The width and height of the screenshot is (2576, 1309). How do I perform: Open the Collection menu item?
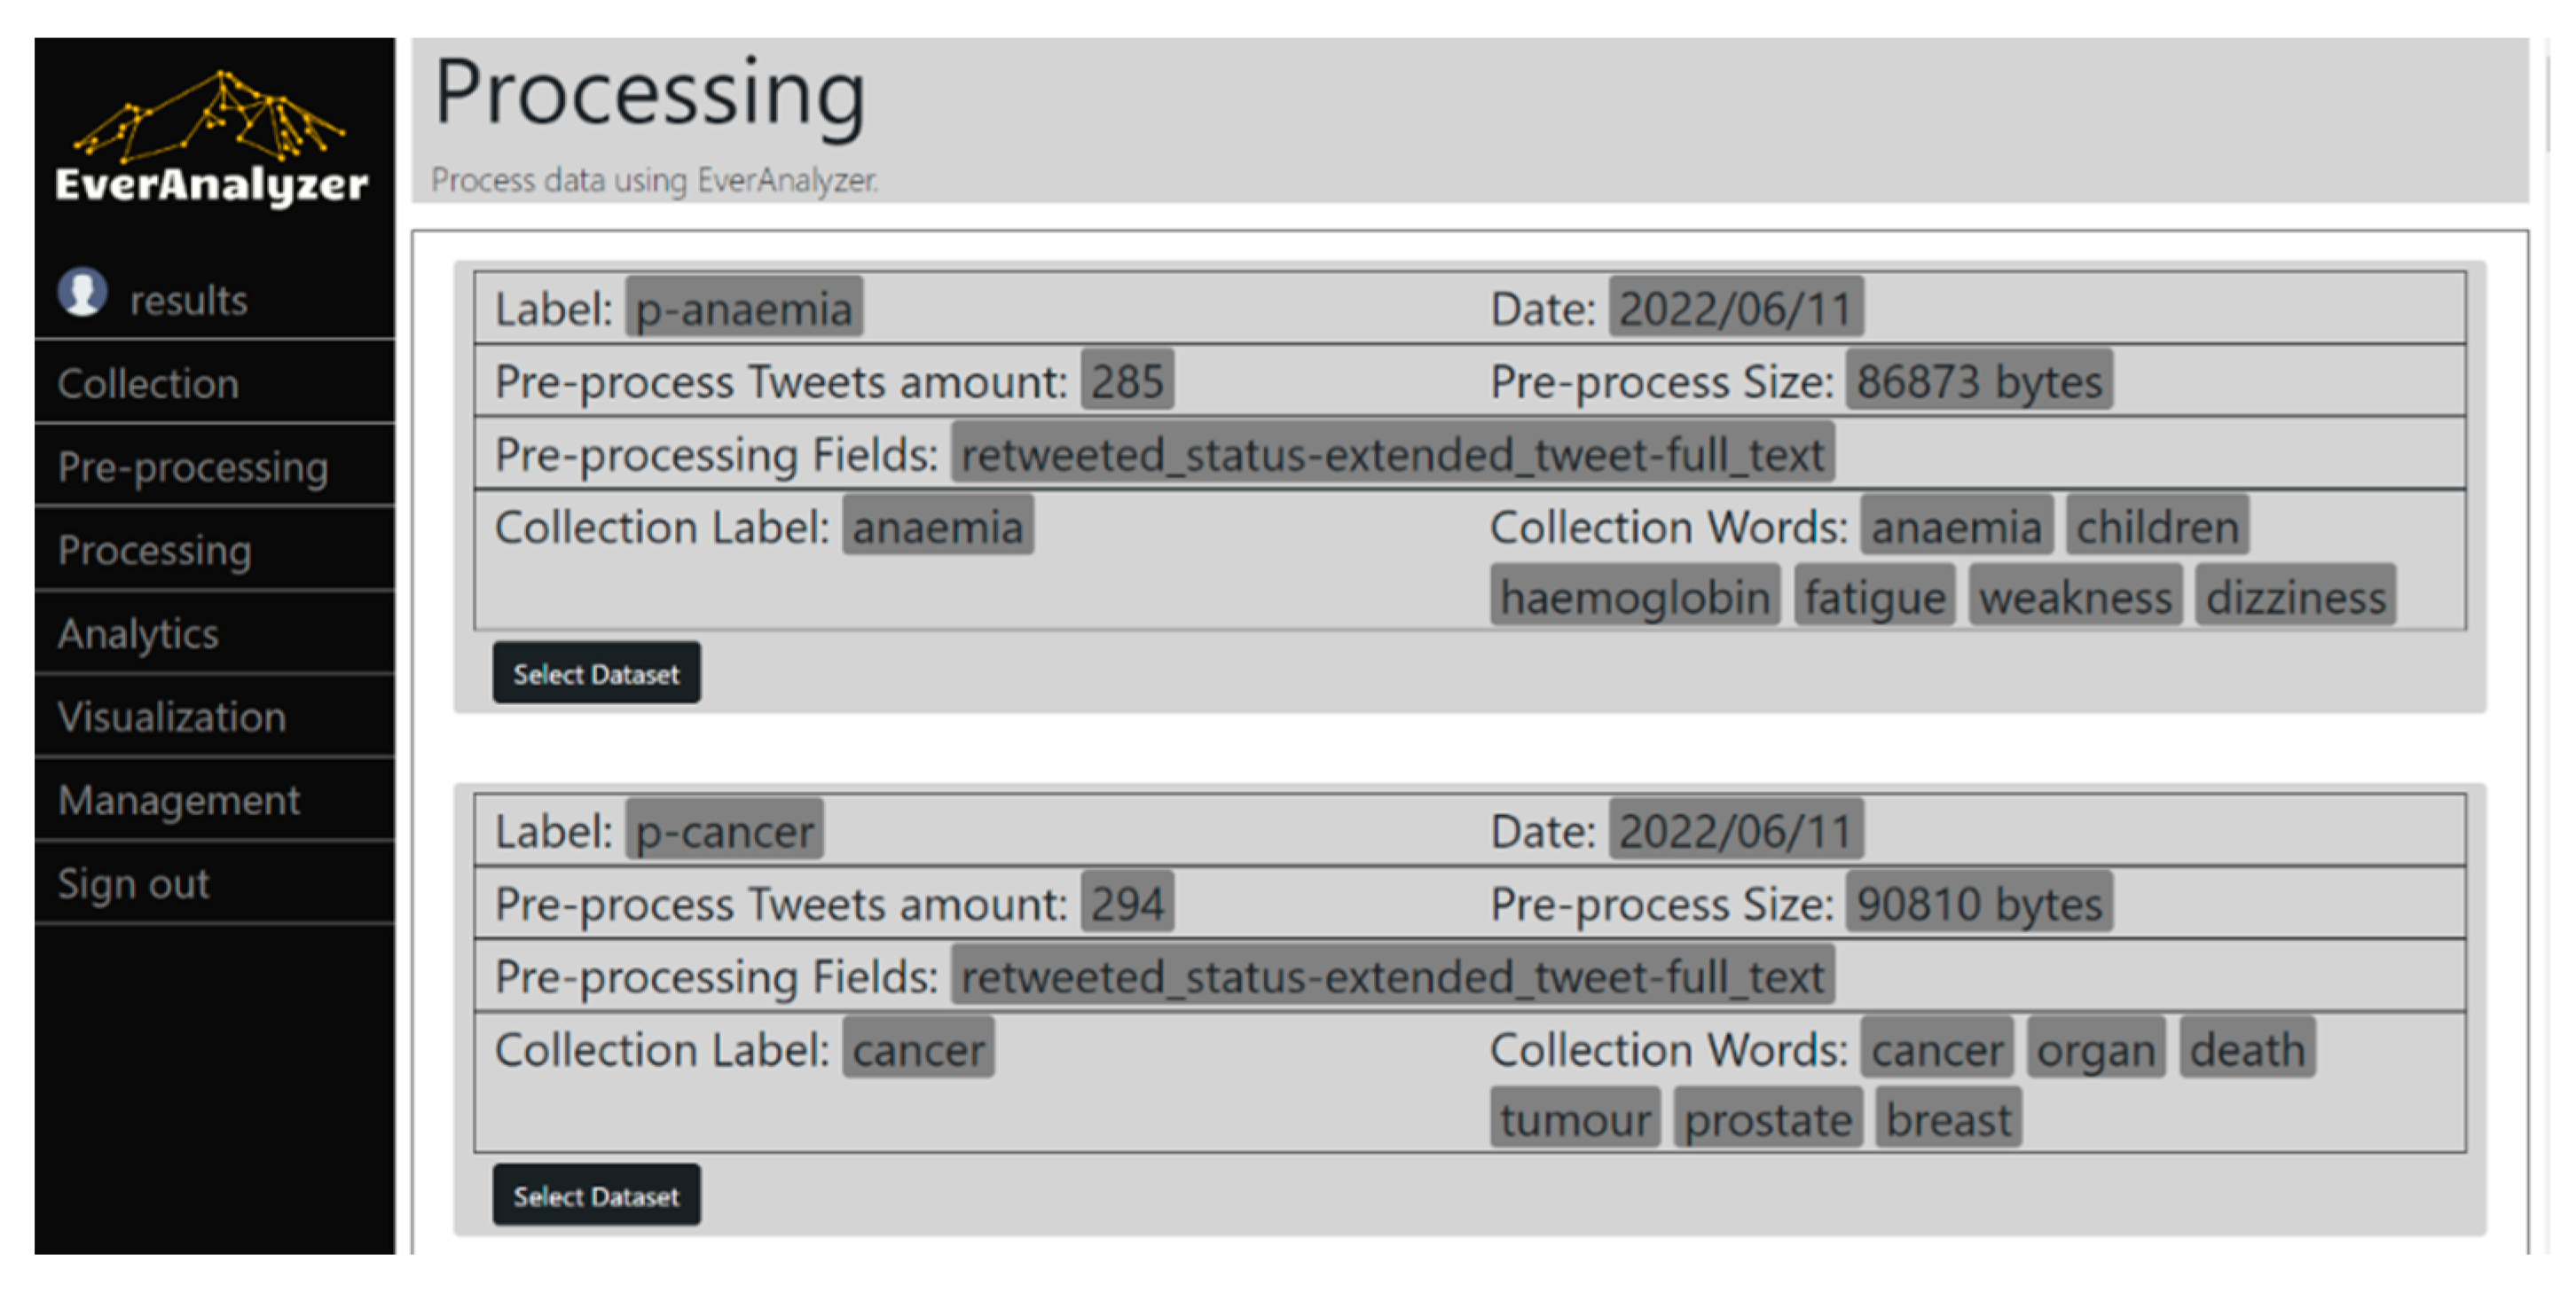tap(148, 384)
